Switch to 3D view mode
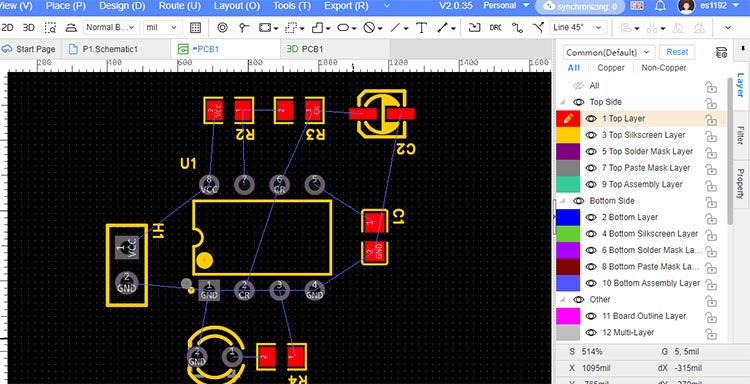This screenshot has height=384, width=750. [x=29, y=28]
